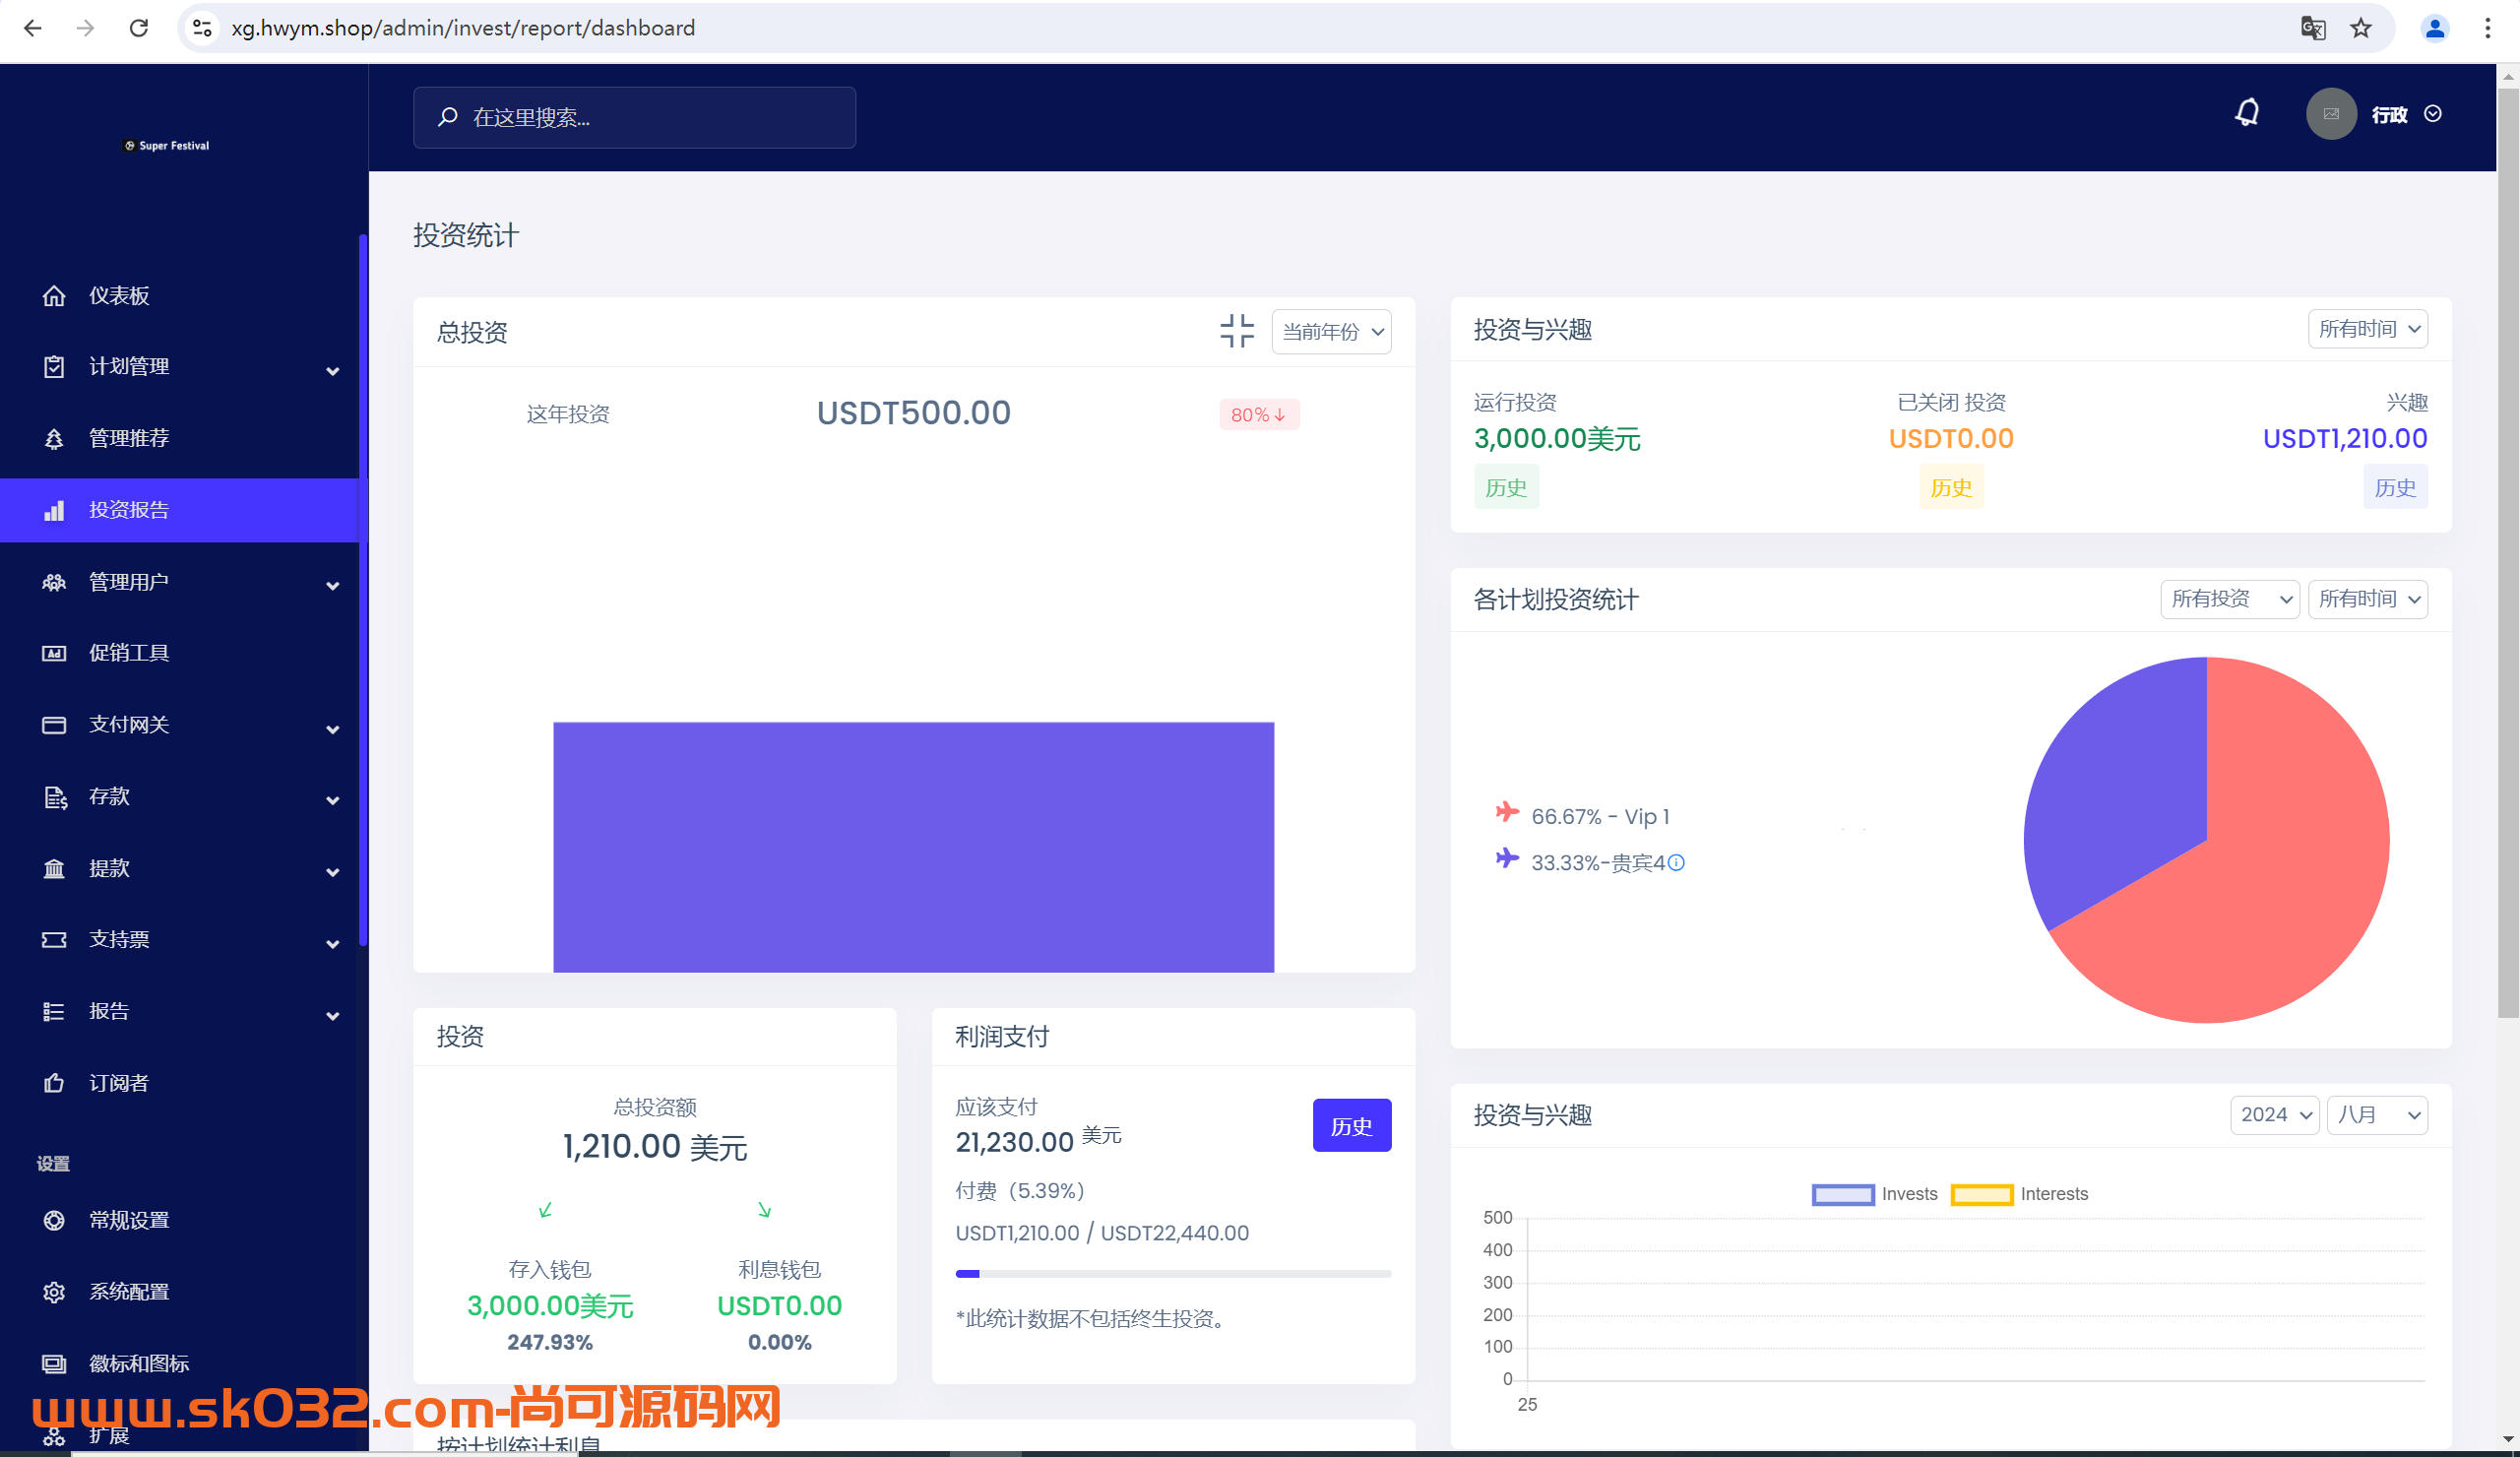The height and width of the screenshot is (1457, 2520).
Task: Click the lifebuoy icon beside 常规设置
Action: 54,1221
